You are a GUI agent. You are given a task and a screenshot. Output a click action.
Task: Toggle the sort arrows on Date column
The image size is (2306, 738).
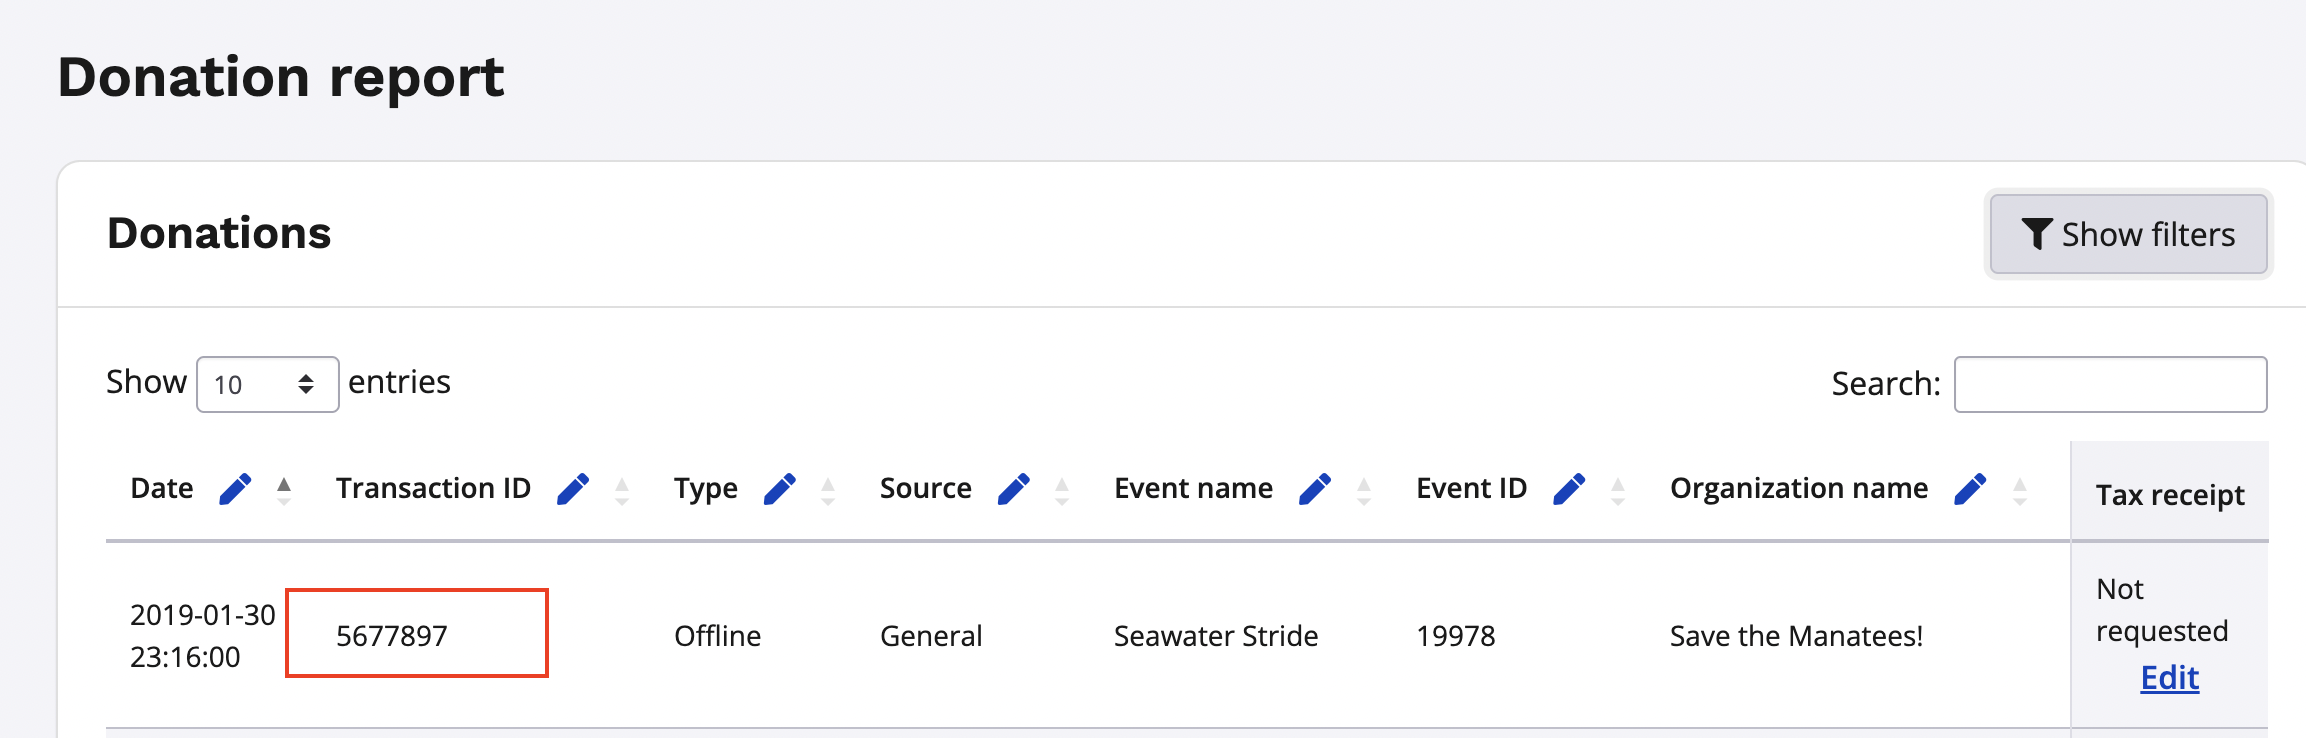(x=284, y=490)
